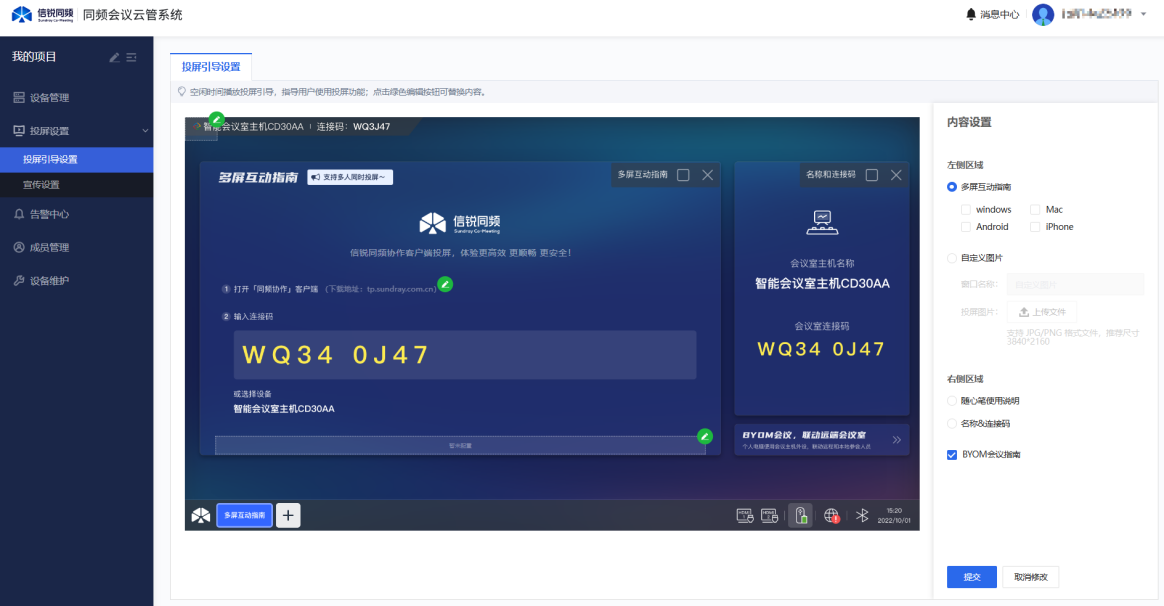Click green edit pencil beside download address

[x=445, y=284]
